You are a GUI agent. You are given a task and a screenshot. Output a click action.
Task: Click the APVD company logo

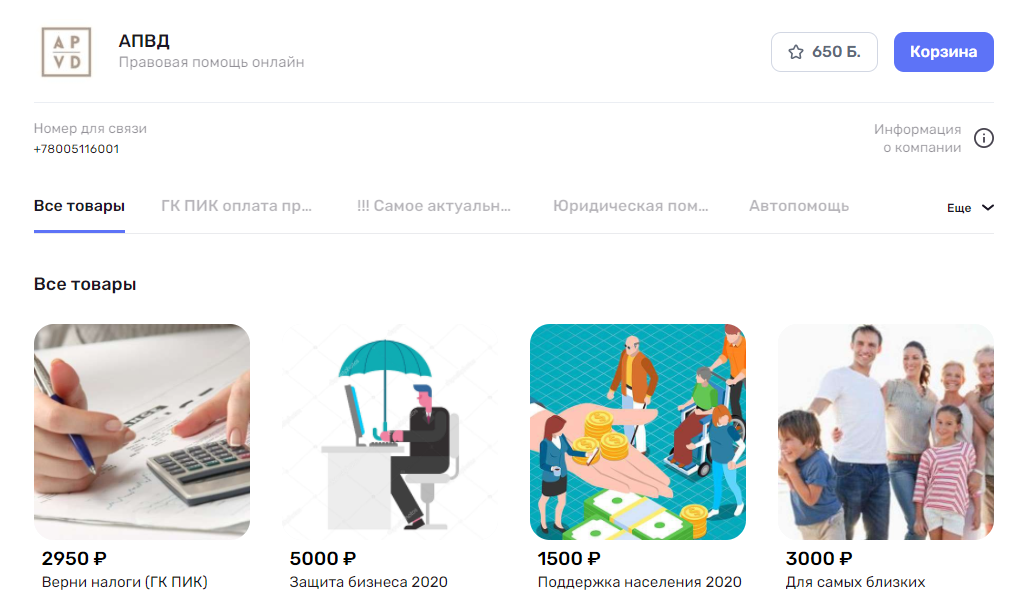point(66,52)
